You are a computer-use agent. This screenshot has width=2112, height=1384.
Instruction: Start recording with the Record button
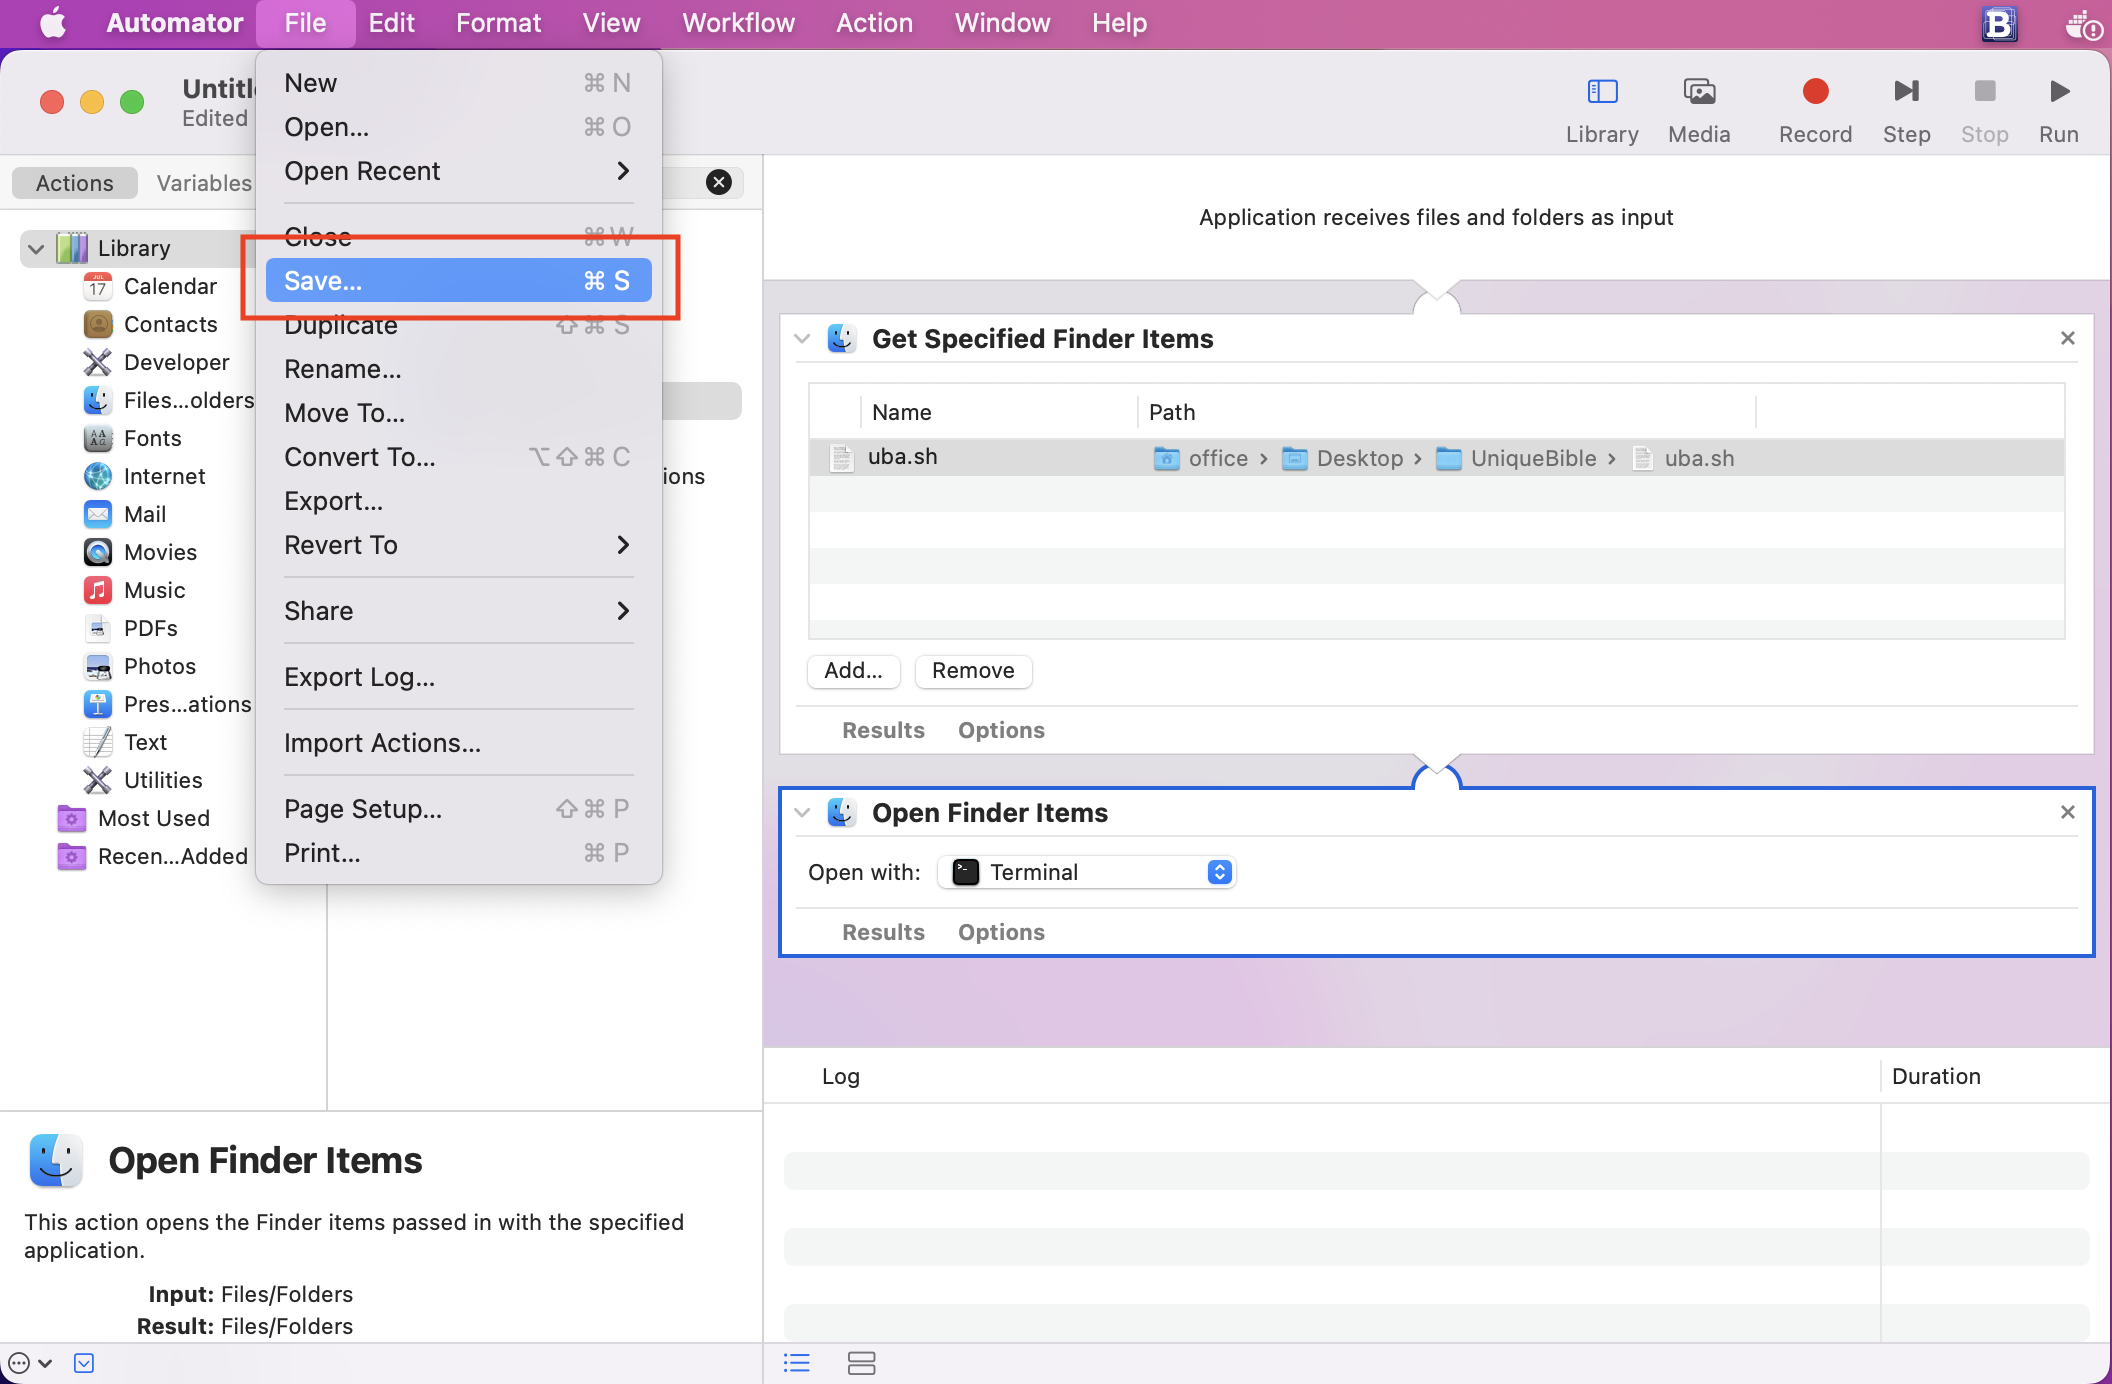coord(1815,92)
